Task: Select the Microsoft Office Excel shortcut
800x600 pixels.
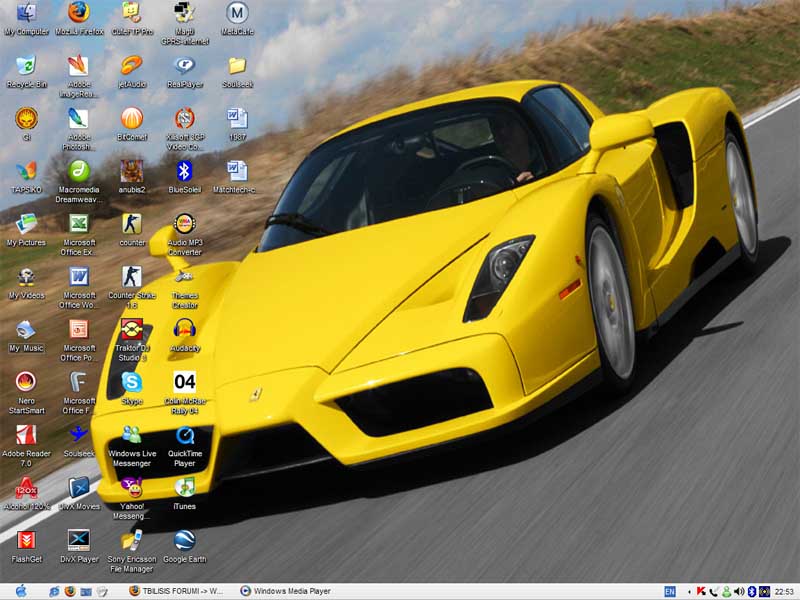Action: 79,235
